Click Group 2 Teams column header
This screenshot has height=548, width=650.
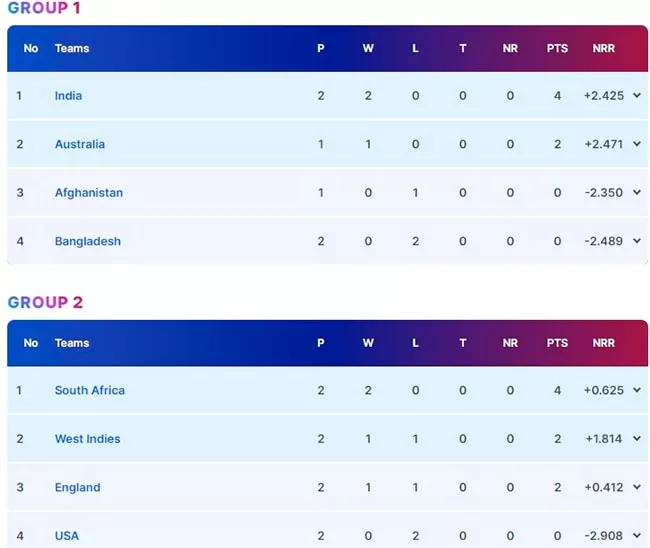pos(72,343)
